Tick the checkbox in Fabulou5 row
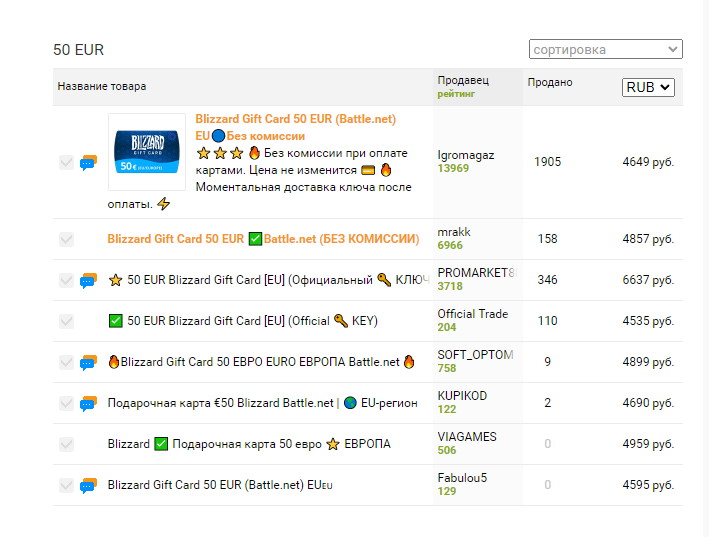 [x=66, y=485]
